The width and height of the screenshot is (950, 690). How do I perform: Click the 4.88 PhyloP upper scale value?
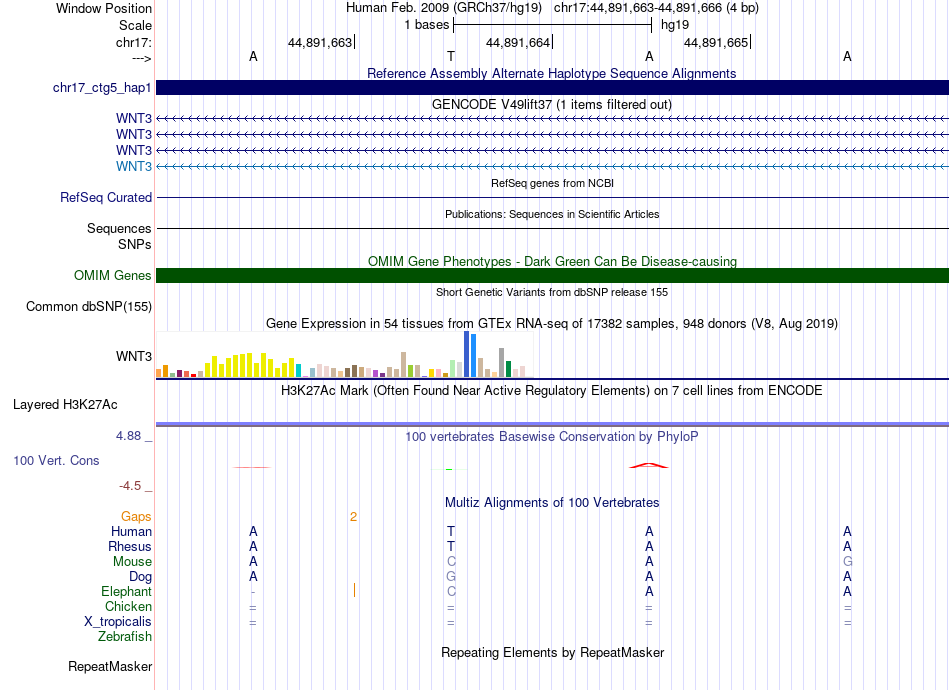point(128,436)
